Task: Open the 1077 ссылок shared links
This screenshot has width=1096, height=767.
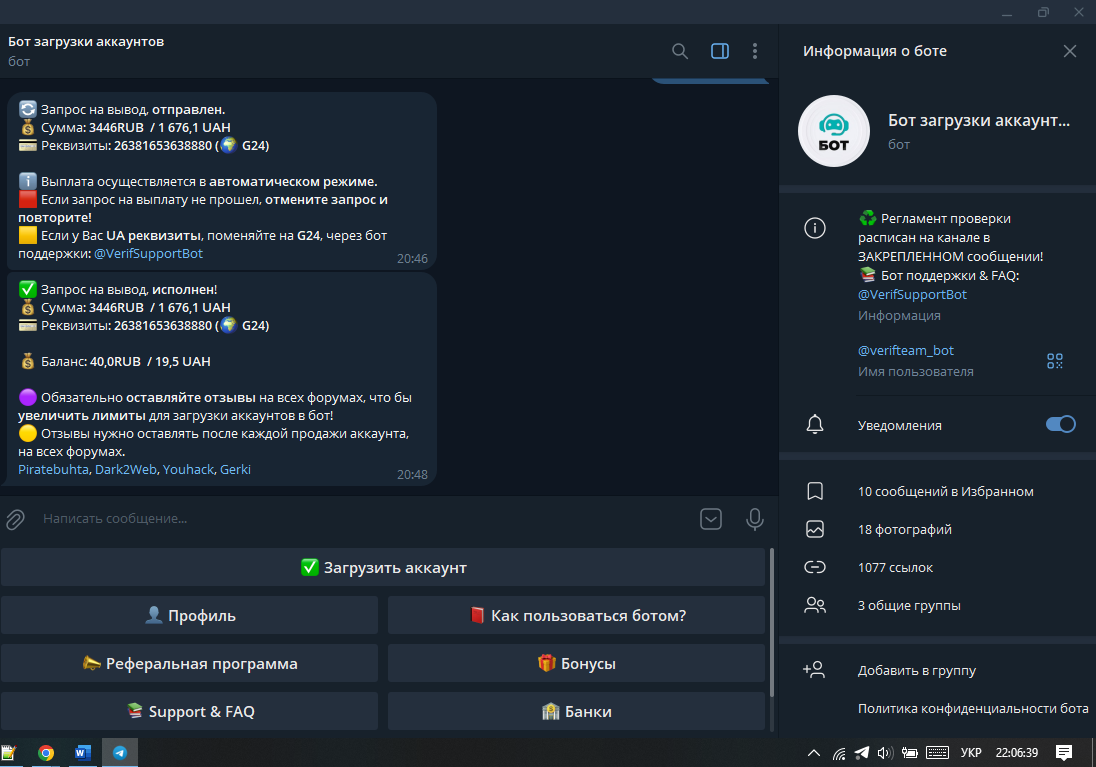Action: (895, 567)
